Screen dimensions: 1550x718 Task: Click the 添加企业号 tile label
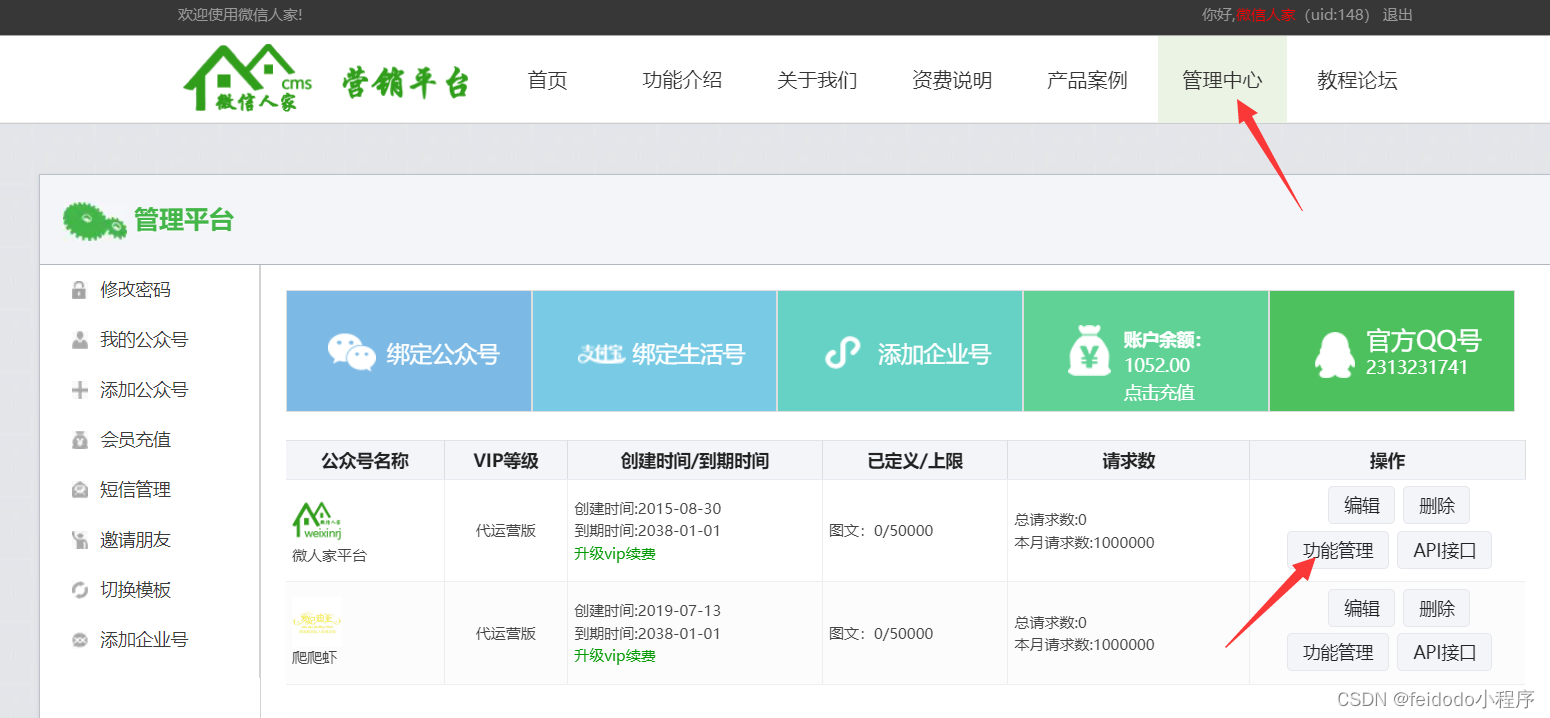(x=934, y=354)
